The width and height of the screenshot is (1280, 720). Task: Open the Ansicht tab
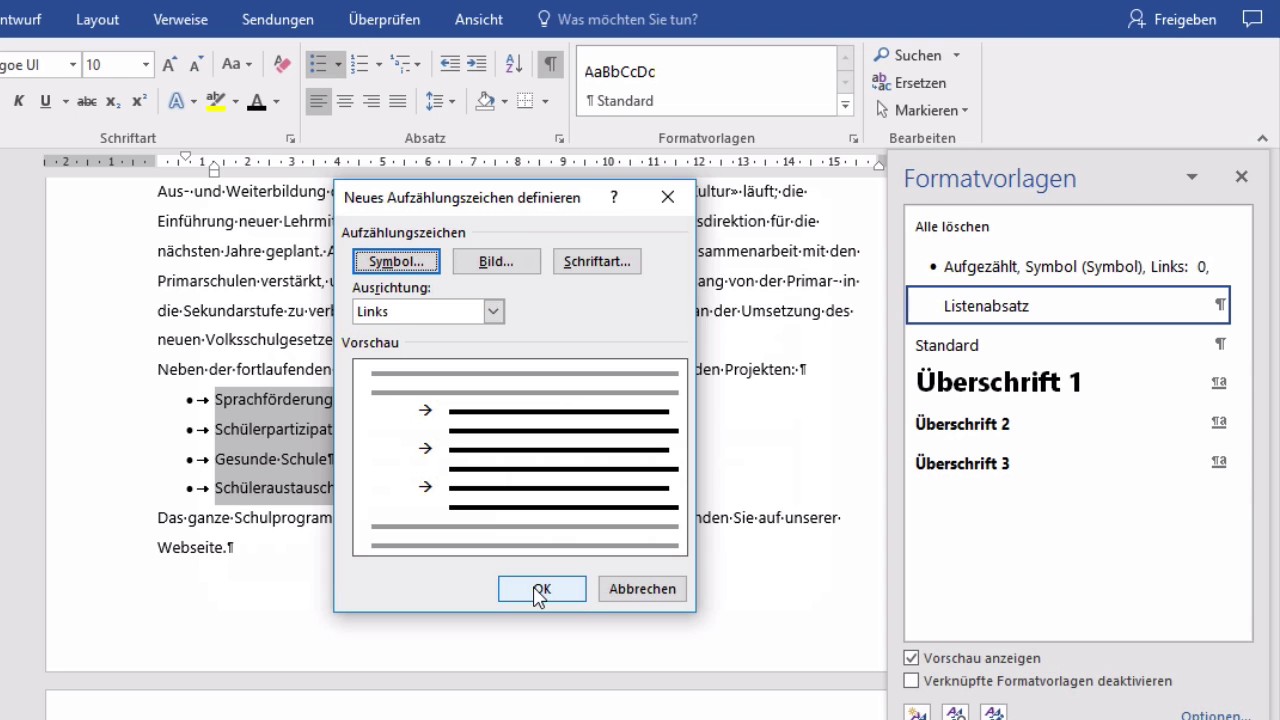[479, 19]
